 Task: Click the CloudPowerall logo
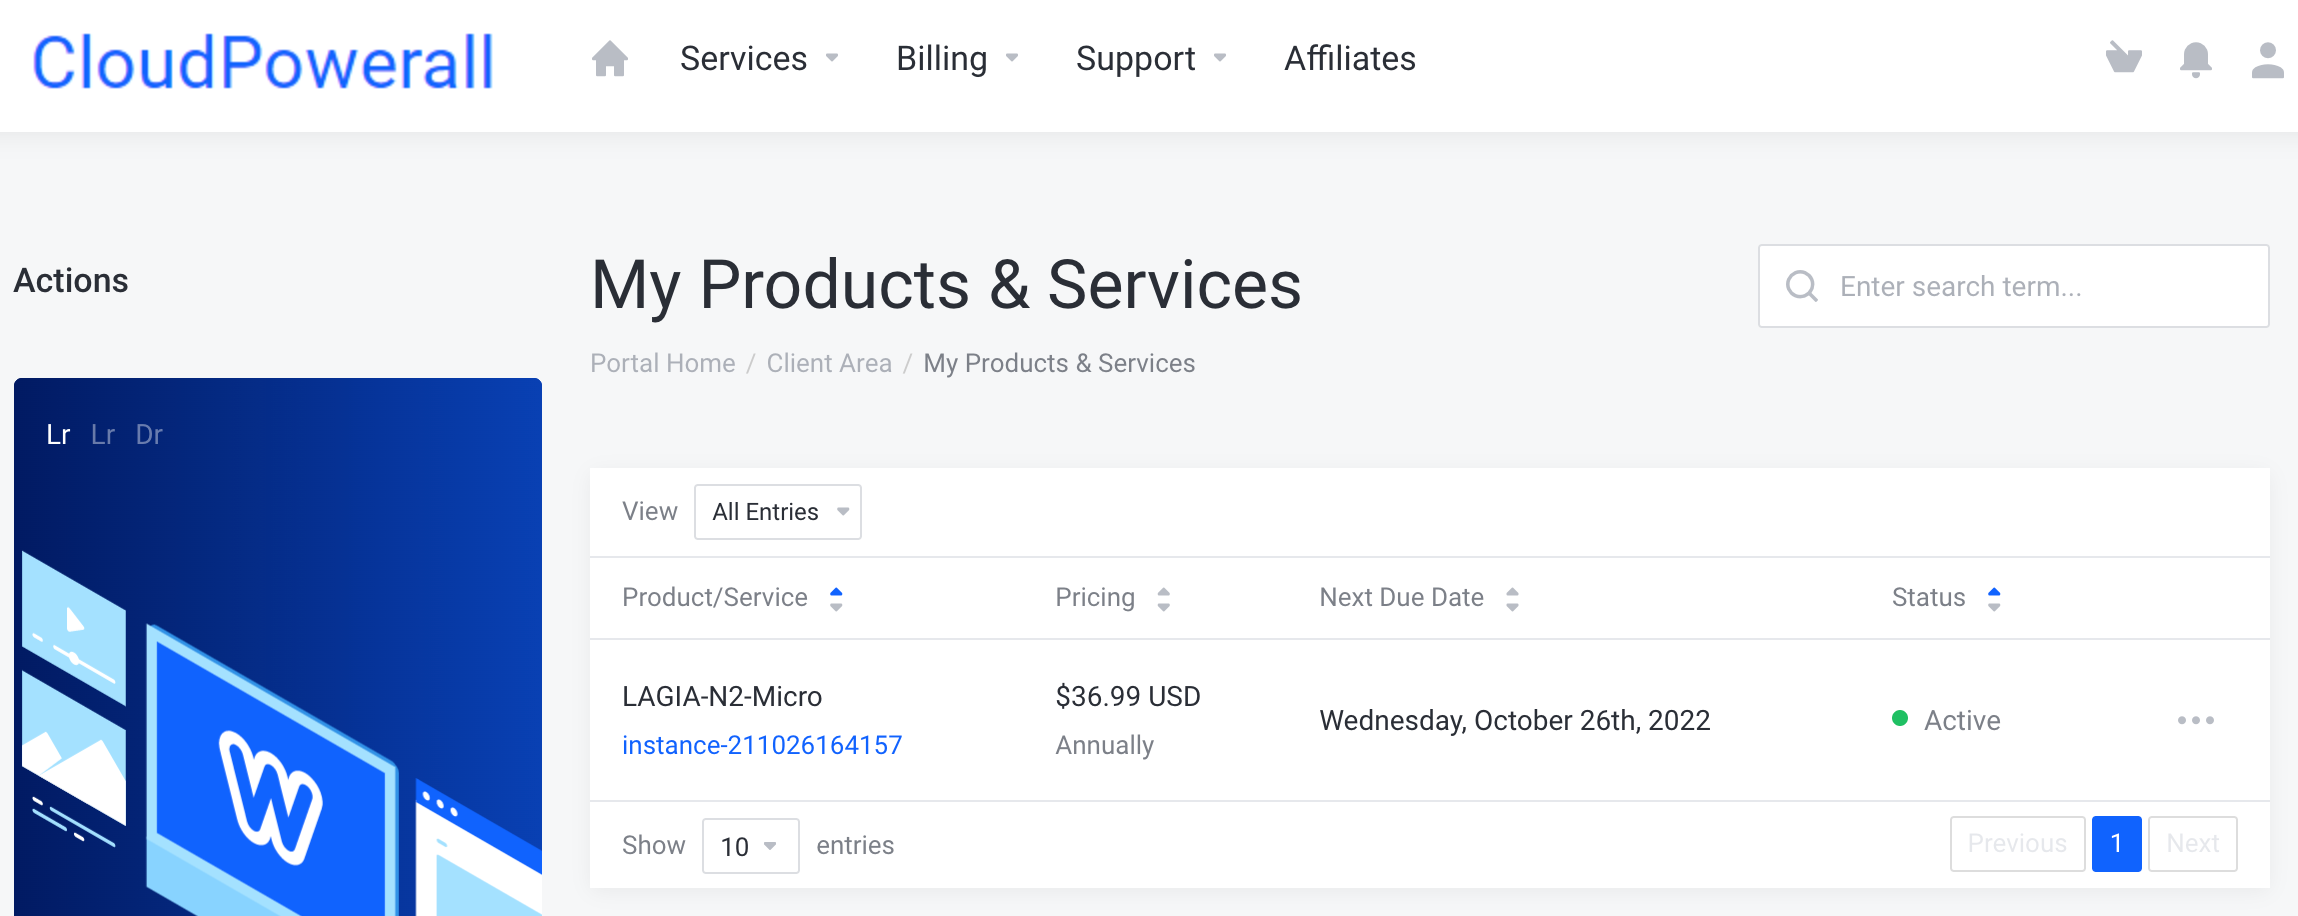pyautogui.click(x=263, y=62)
